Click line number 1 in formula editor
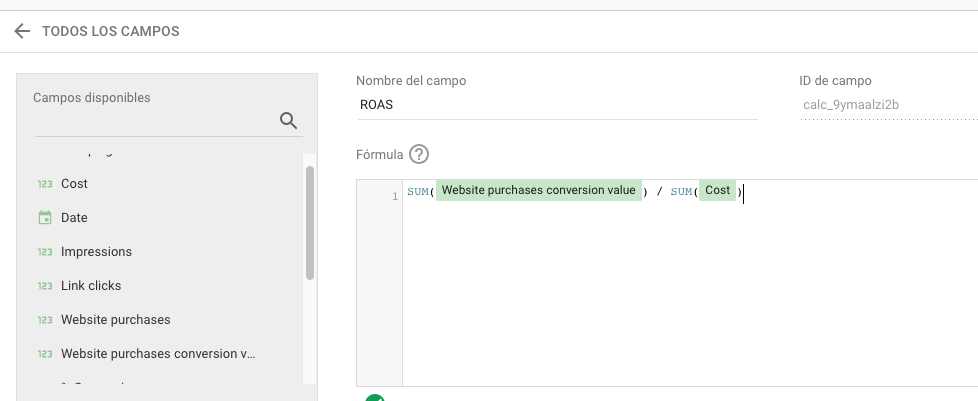 [x=395, y=197]
